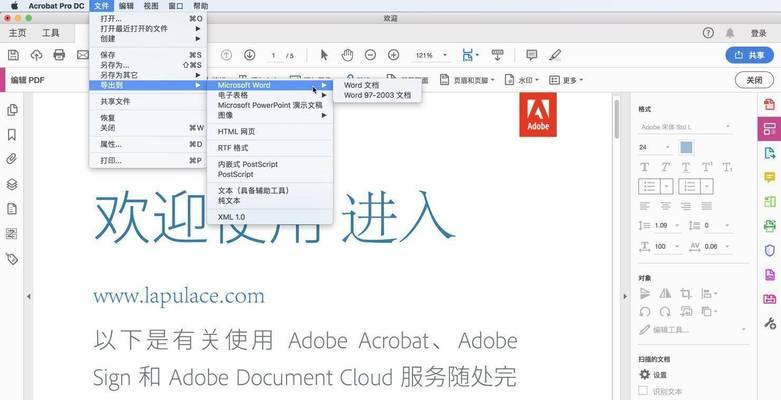Add a comment with speech bubble icon
Screen dimensions: 781x400
tap(532, 55)
